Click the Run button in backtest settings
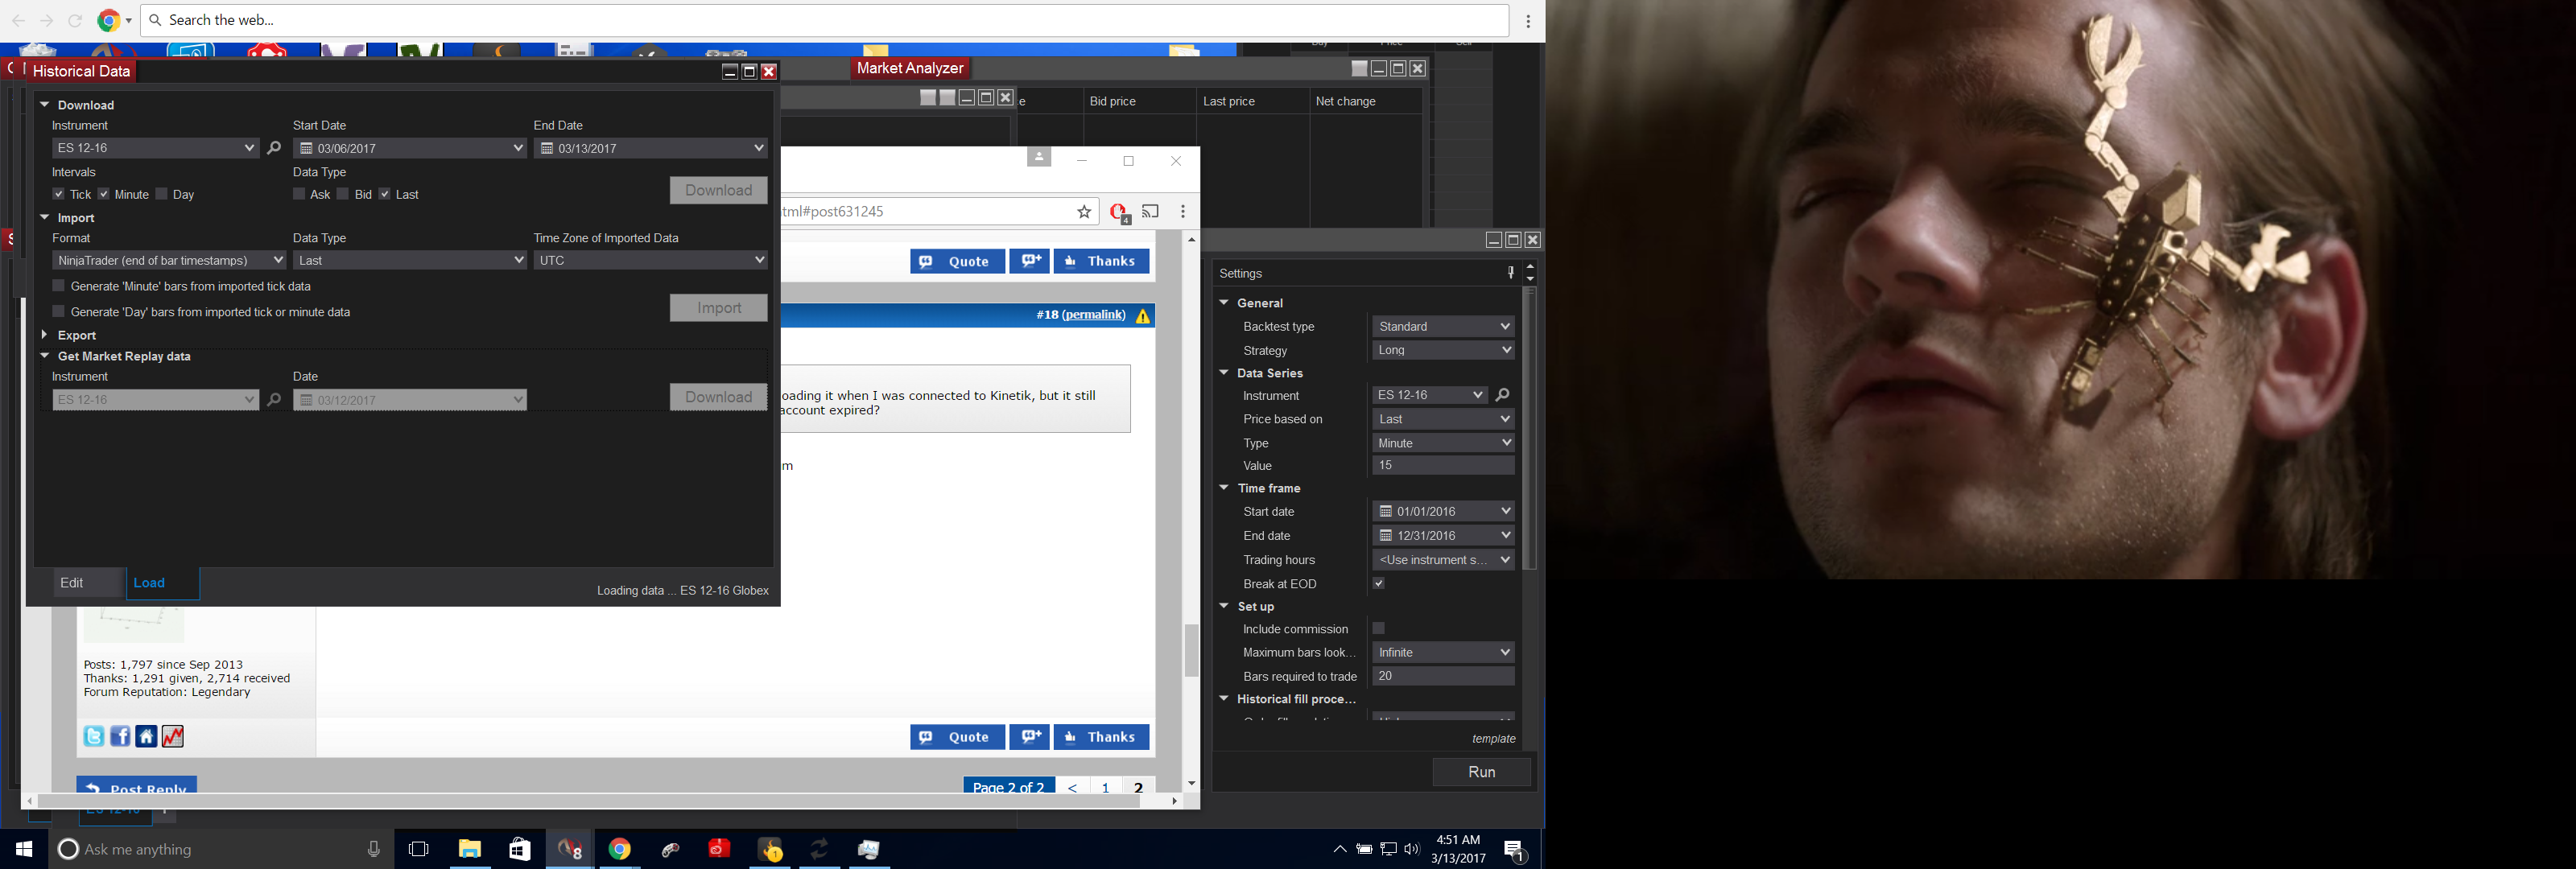Viewport: 2576px width, 869px height. point(1481,772)
